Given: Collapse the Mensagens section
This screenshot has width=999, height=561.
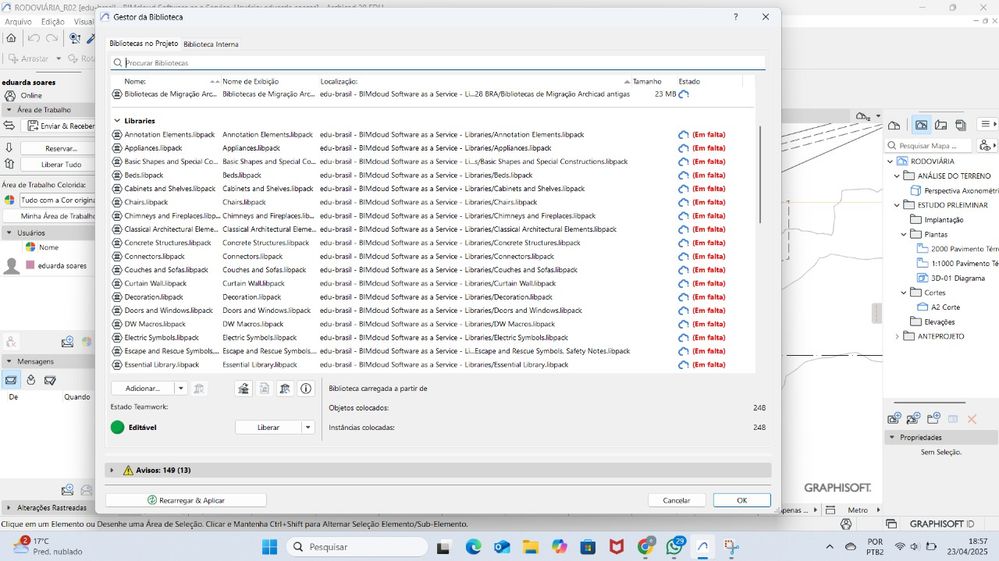Looking at the screenshot, I should tap(9, 361).
